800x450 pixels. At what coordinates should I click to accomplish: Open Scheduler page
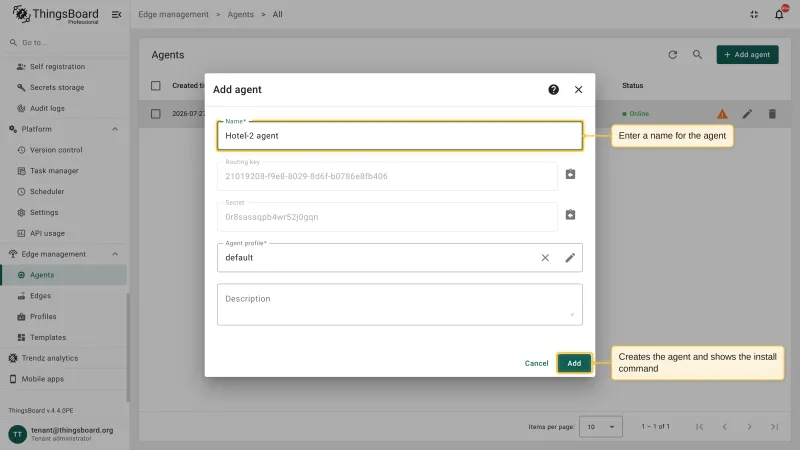click(x=47, y=192)
